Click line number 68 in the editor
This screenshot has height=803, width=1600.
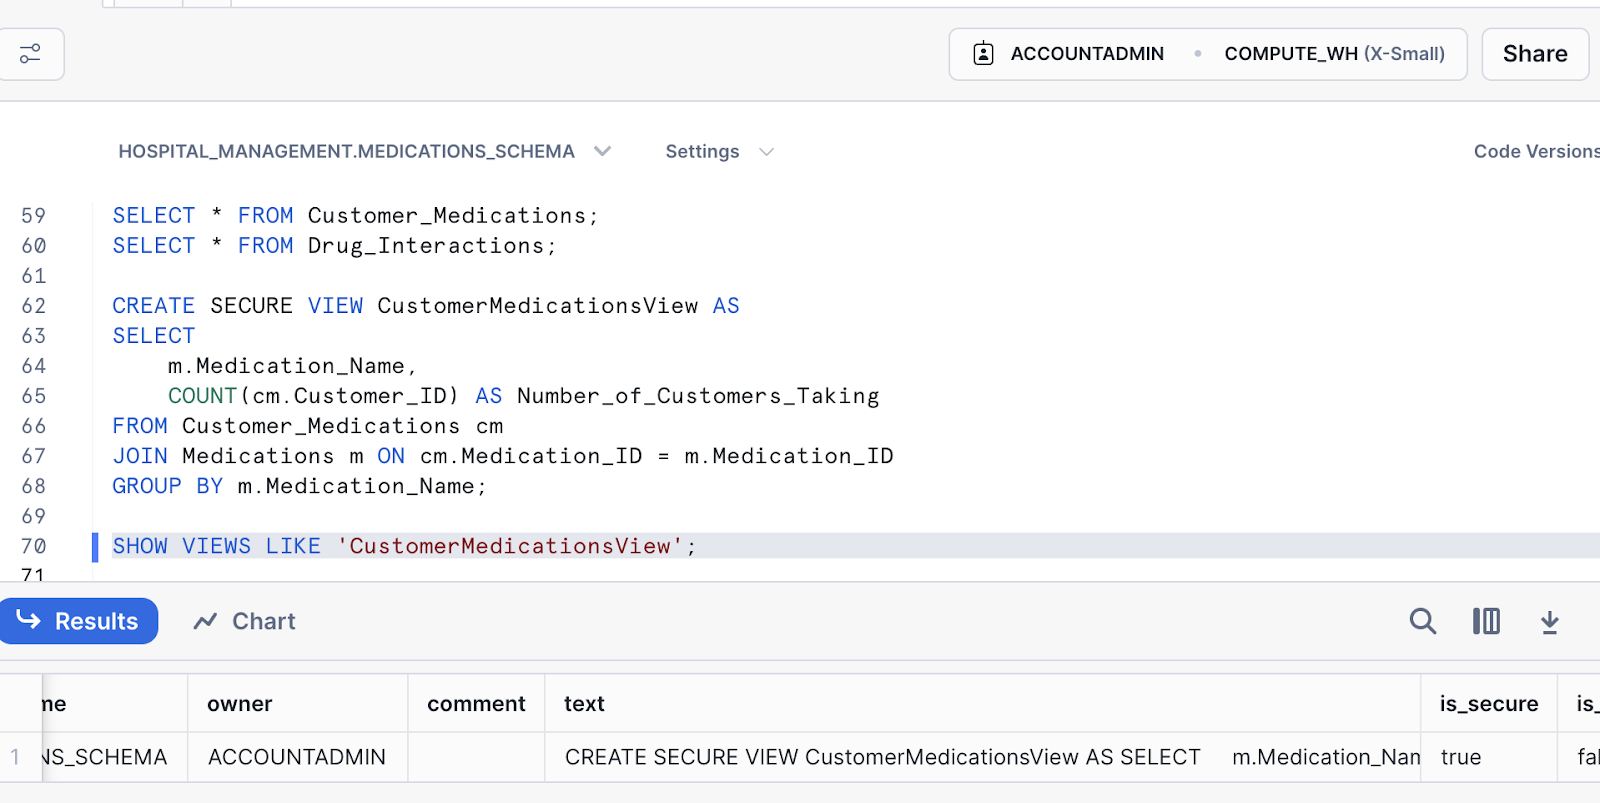pyautogui.click(x=34, y=486)
